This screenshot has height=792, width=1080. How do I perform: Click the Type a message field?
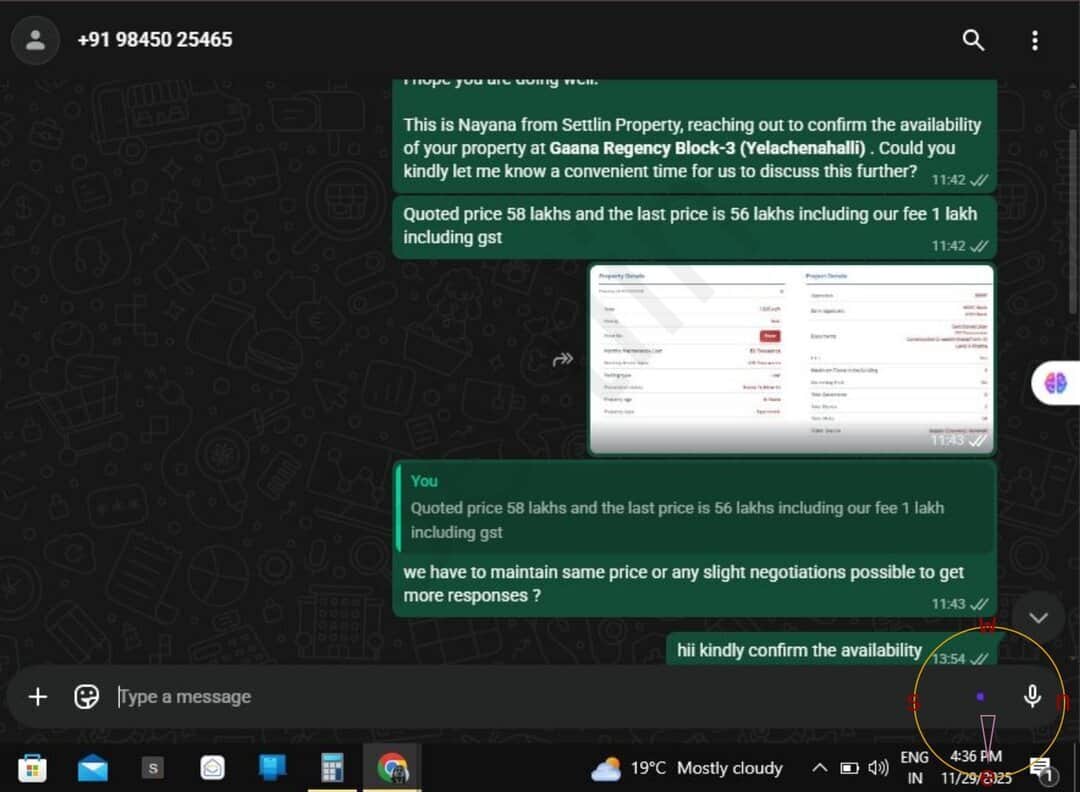pos(500,697)
